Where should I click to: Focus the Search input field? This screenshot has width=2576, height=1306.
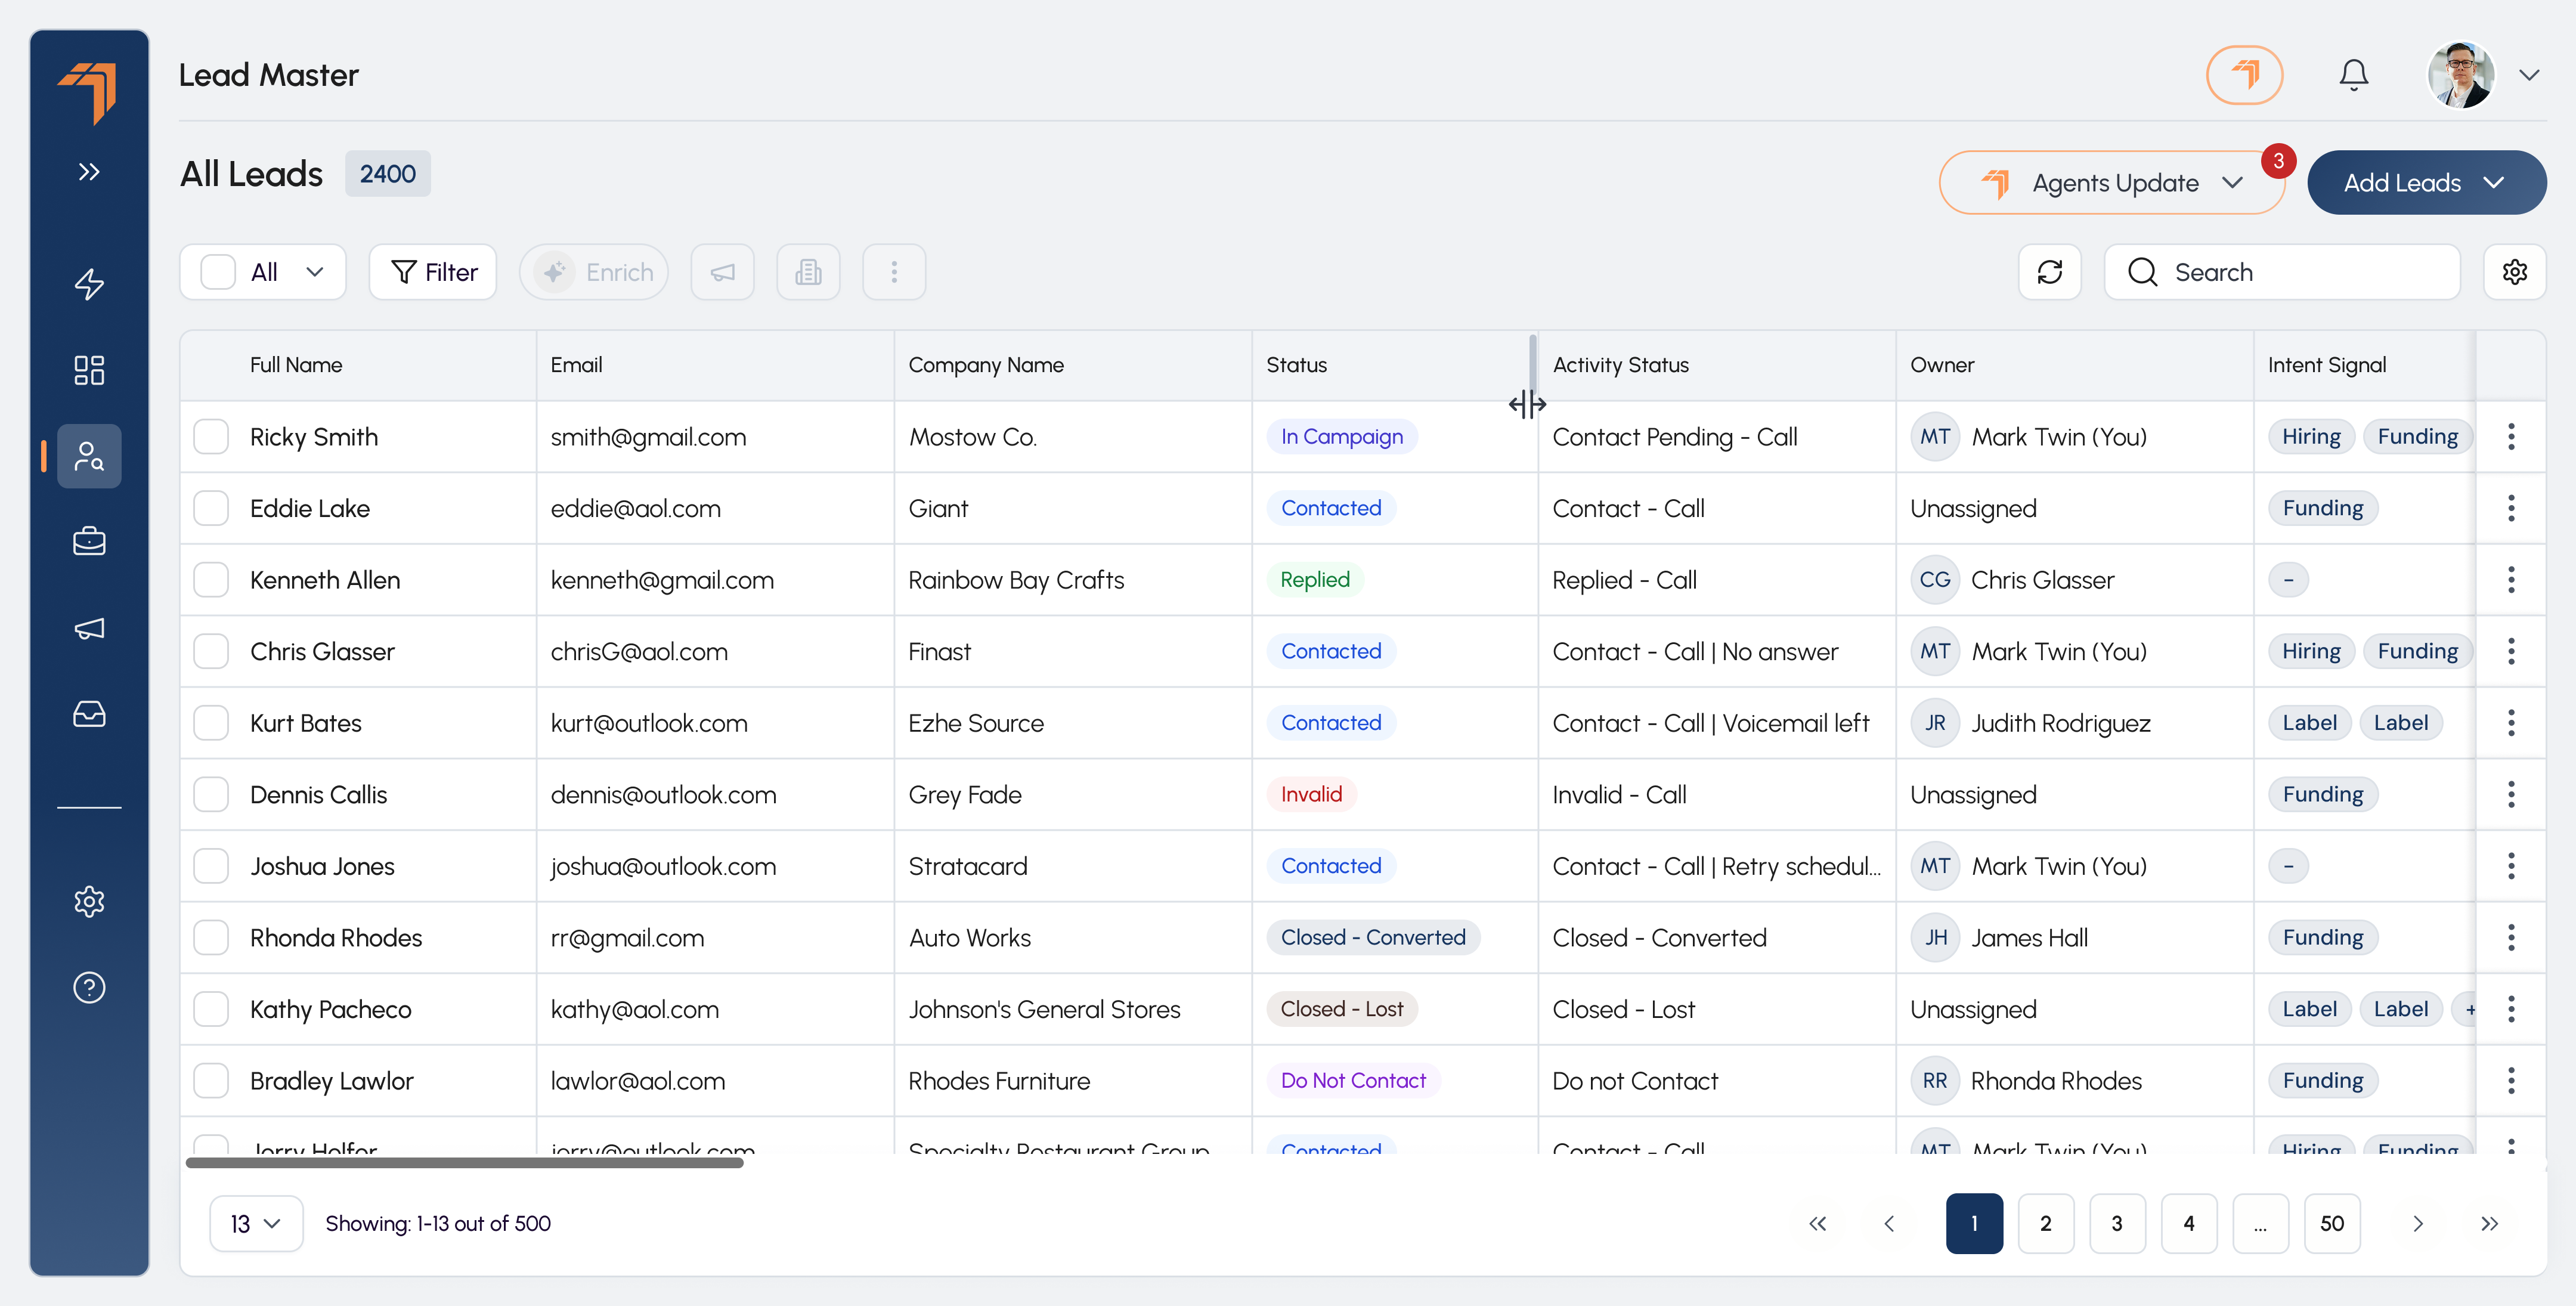tap(2282, 272)
